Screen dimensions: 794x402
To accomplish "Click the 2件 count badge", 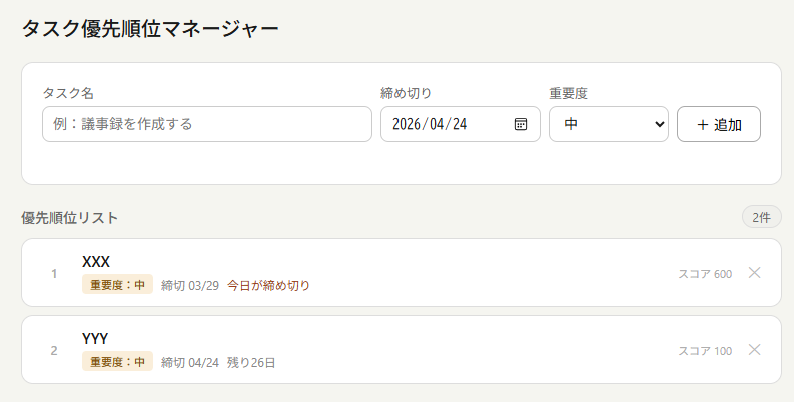I will point(761,217).
